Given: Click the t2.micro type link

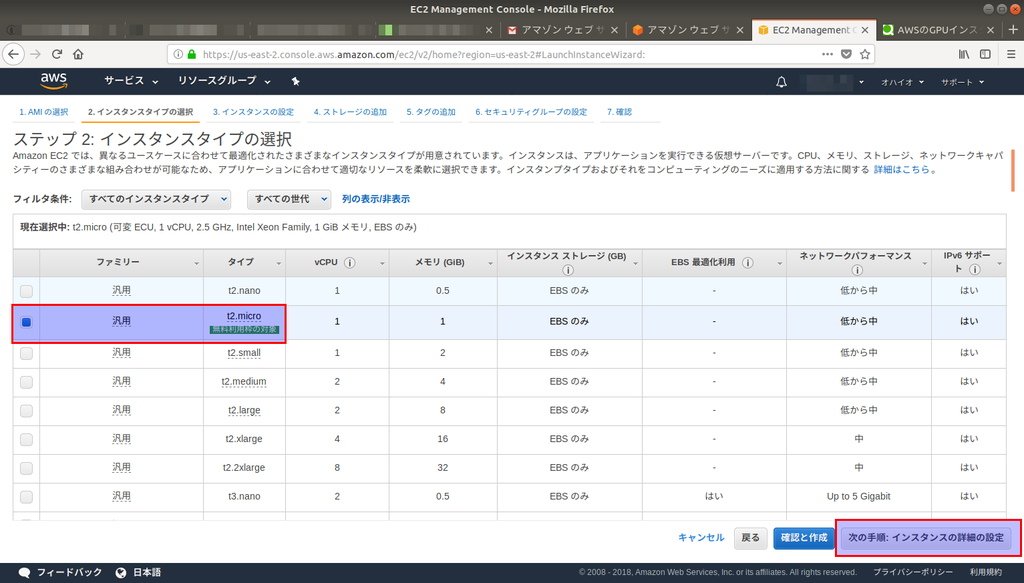Looking at the screenshot, I should pyautogui.click(x=244, y=316).
